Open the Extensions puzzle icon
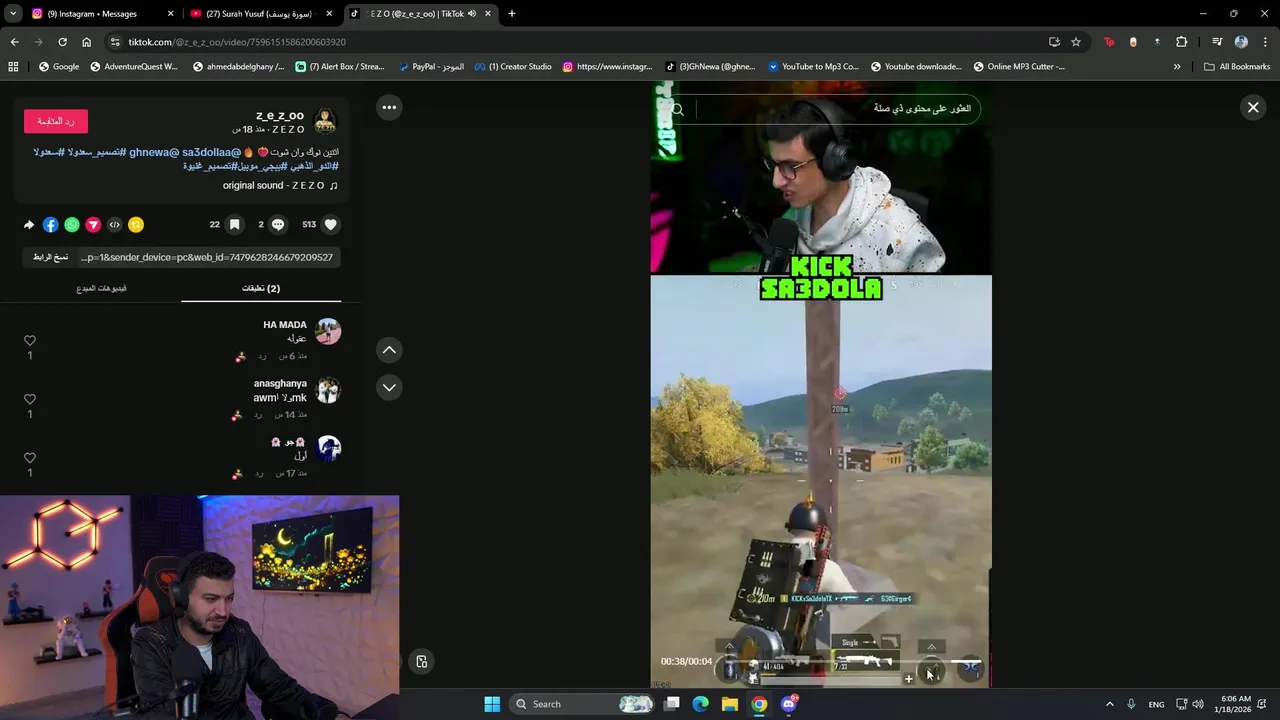1280x720 pixels. point(1181,42)
